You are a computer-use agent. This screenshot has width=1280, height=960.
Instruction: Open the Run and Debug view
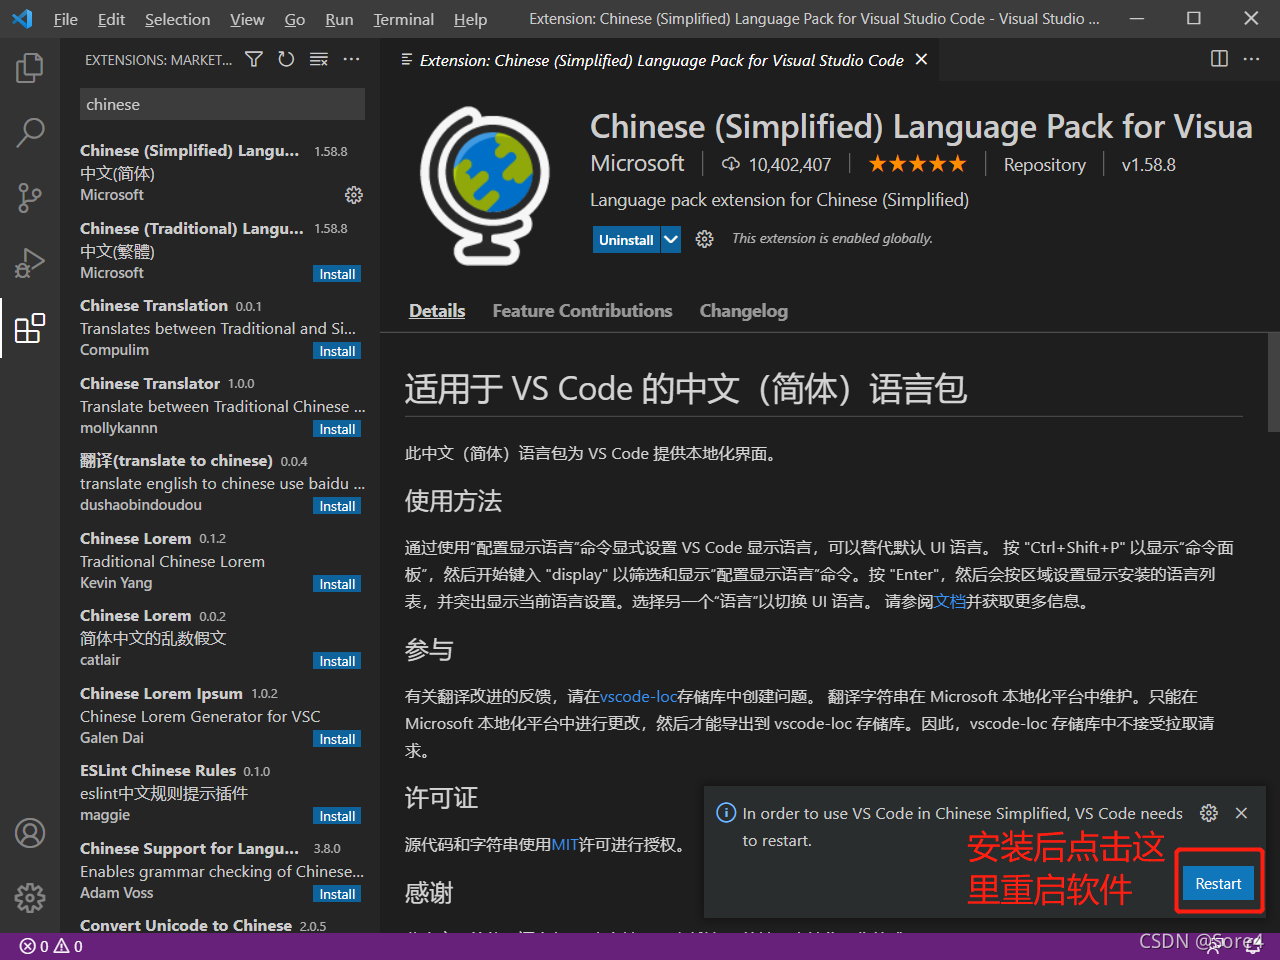coord(30,262)
